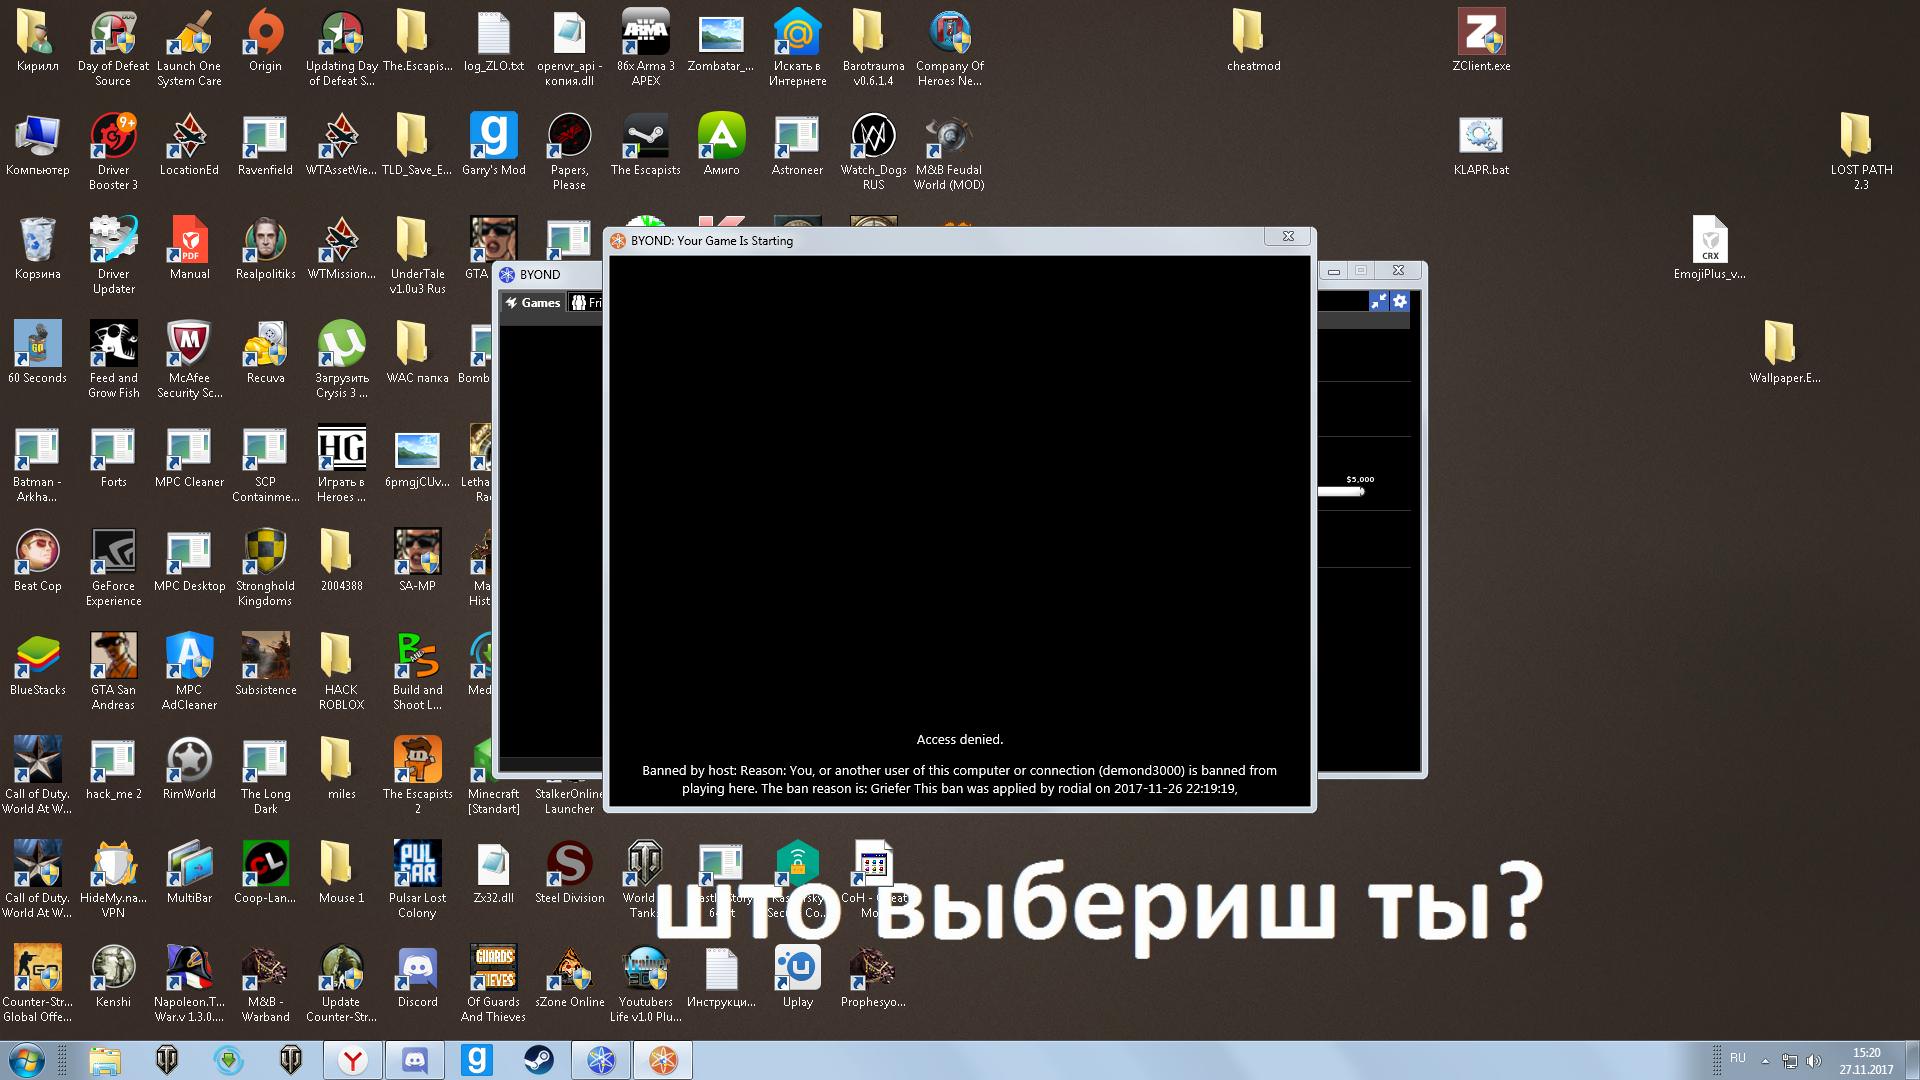Open the HACK ROBLOX folder
The image size is (1920, 1080).
point(341,672)
